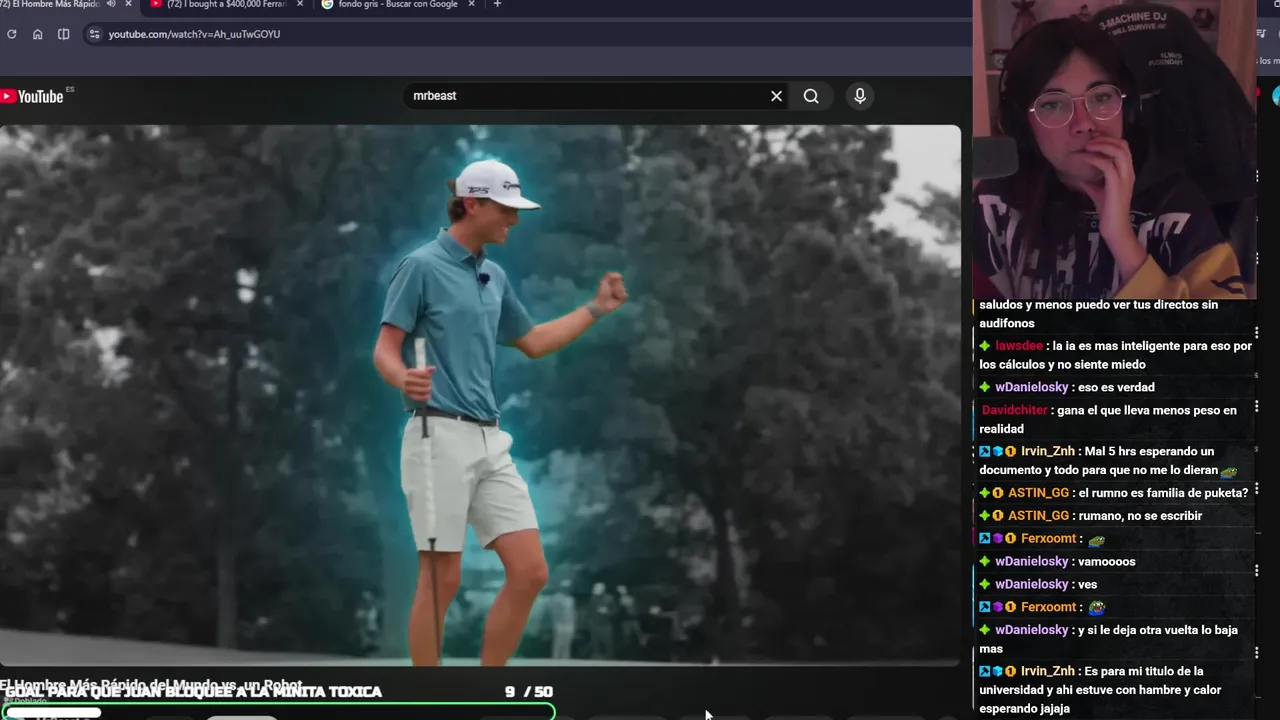Click wDanielosky on the 'ves' message

(1032, 585)
